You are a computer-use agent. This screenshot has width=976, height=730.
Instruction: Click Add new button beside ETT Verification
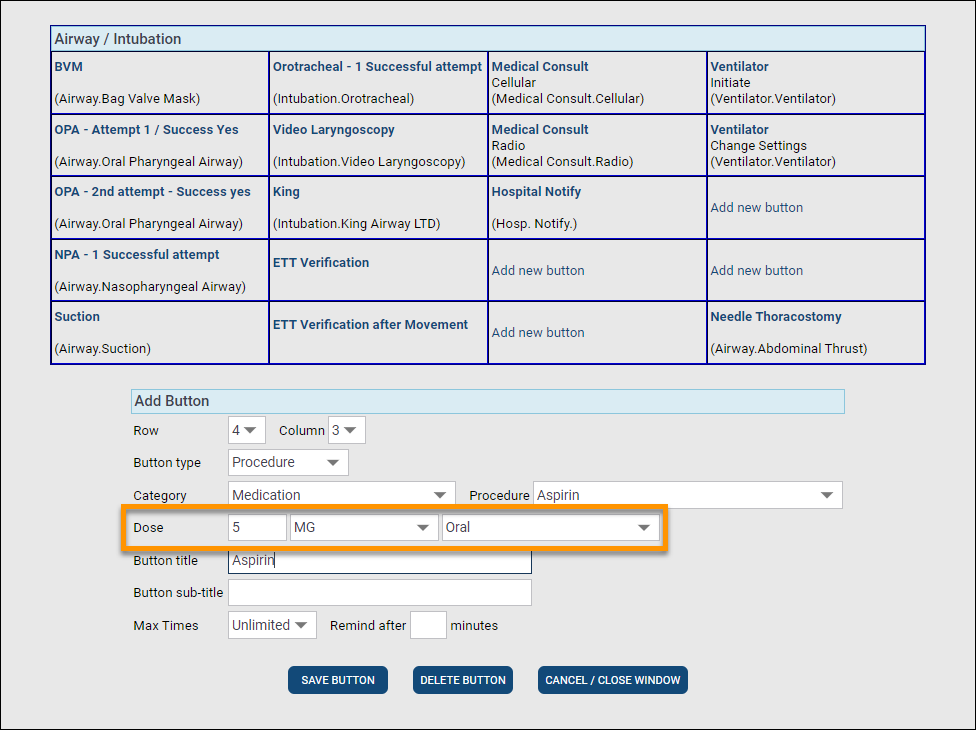point(538,271)
